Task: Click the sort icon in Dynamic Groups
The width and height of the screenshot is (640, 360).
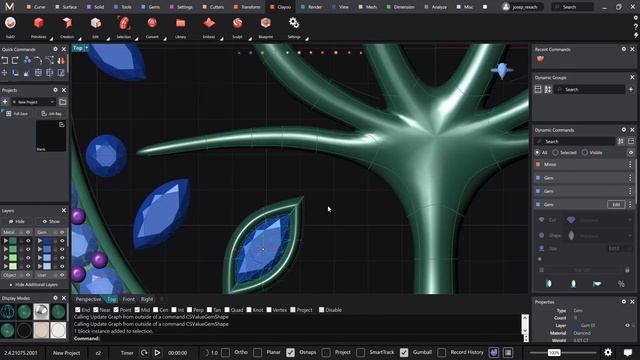Action: coord(548,89)
